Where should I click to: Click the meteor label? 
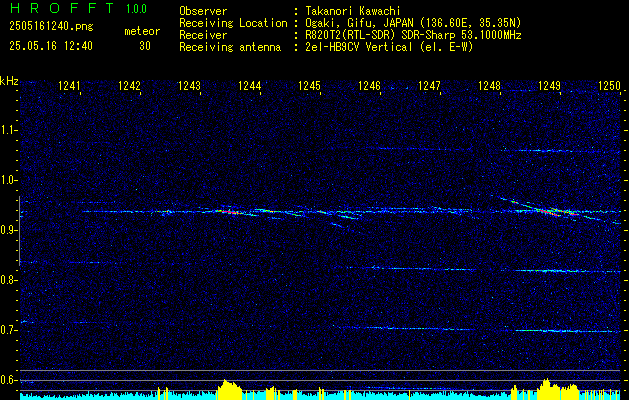tap(142, 31)
